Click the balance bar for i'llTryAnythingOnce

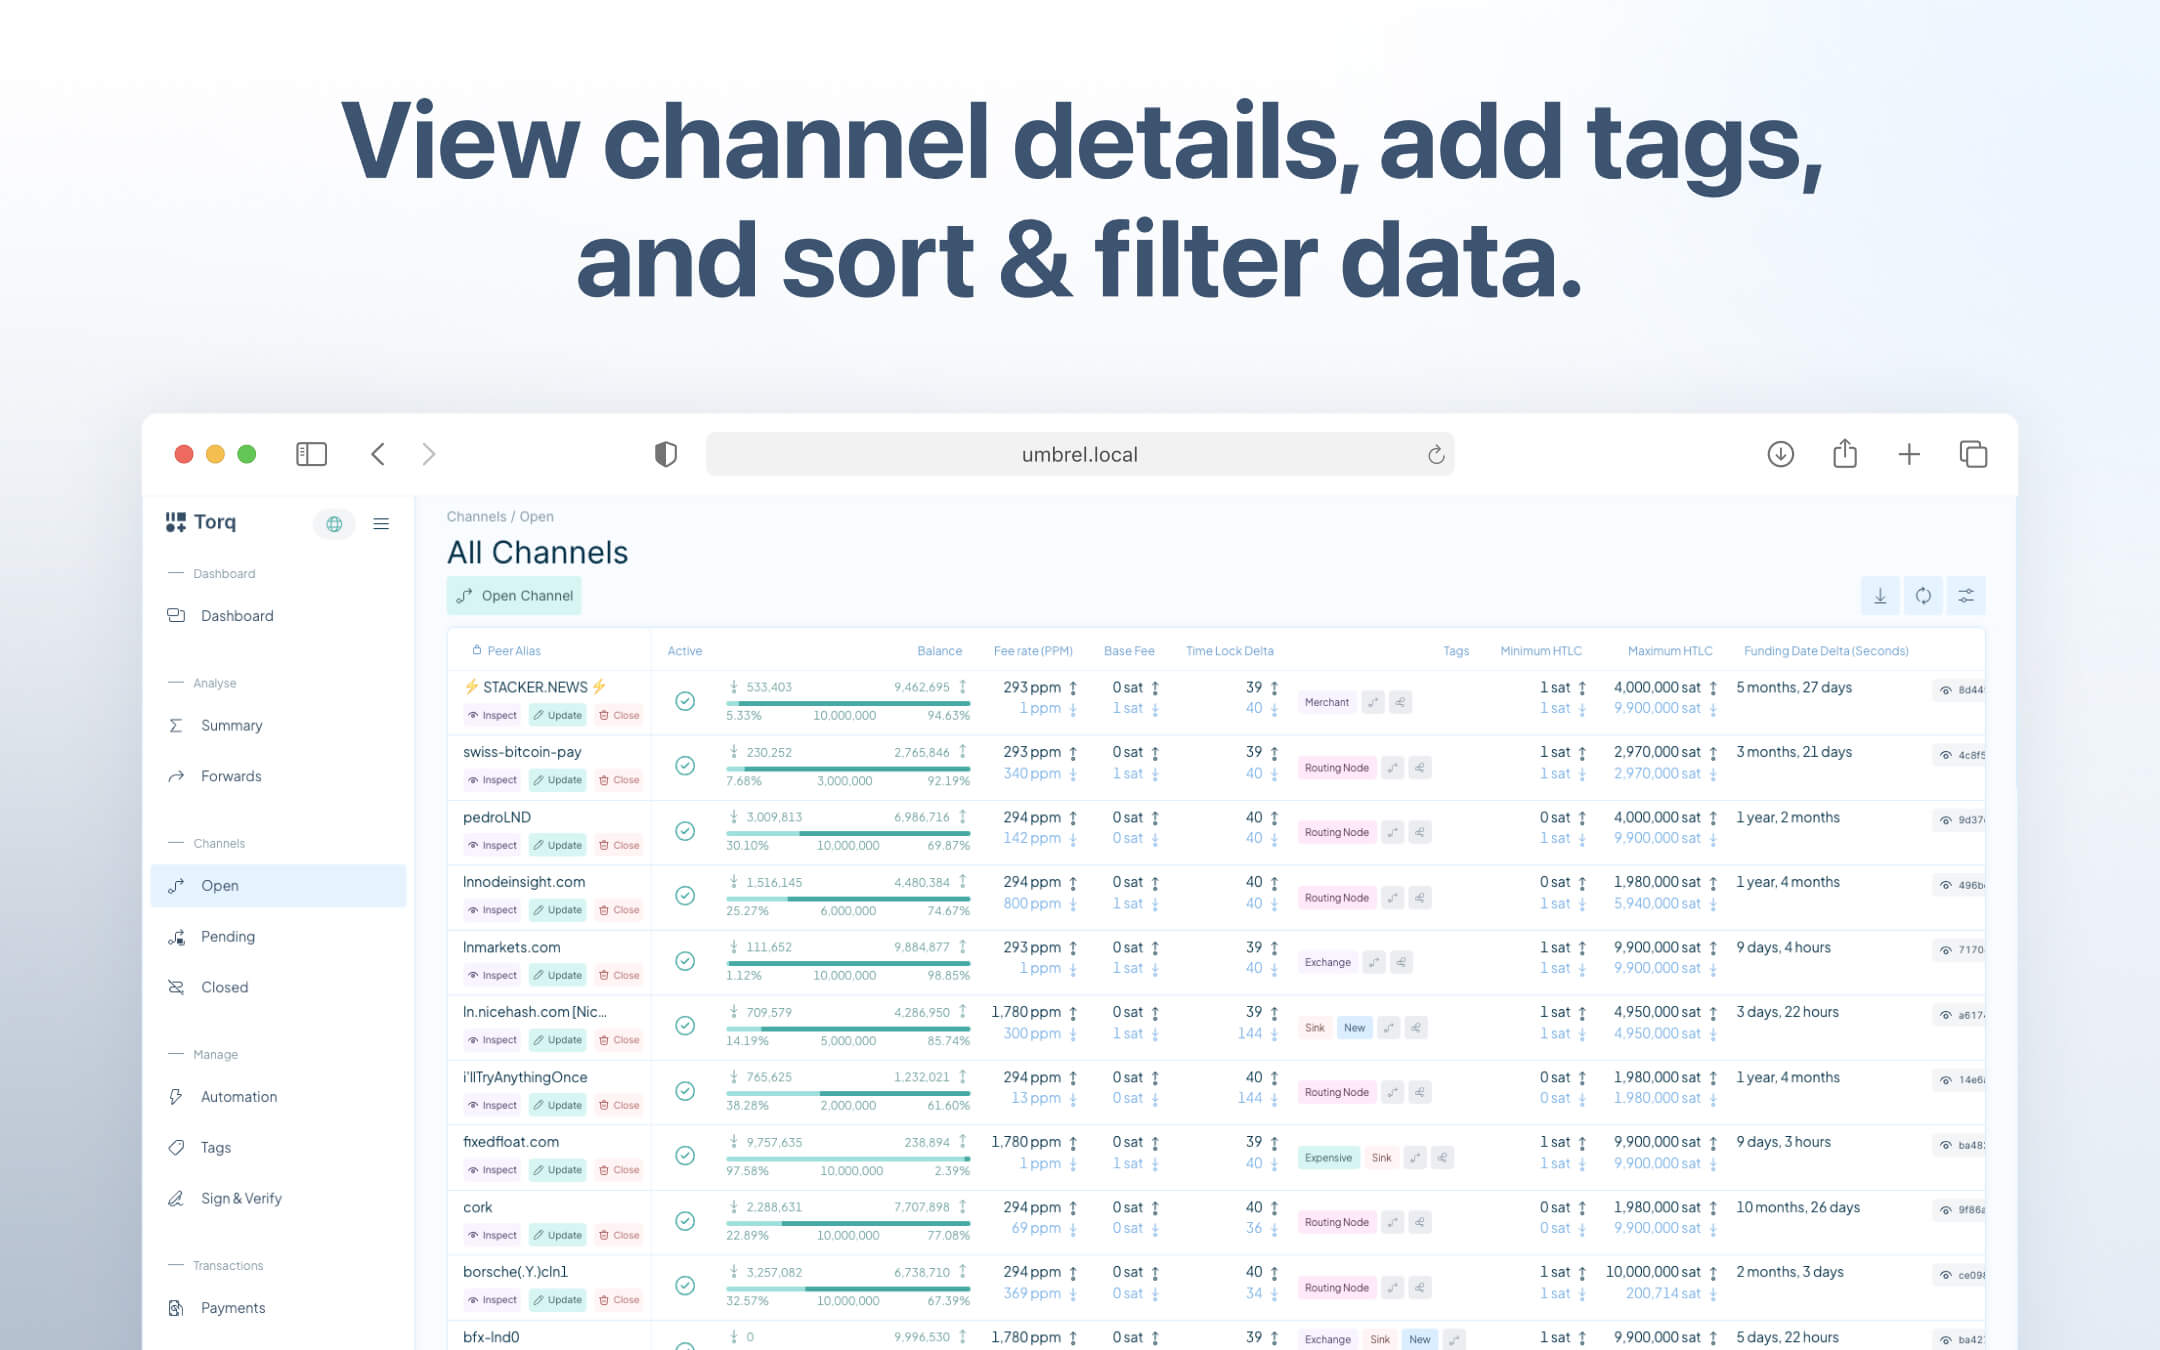[x=848, y=1093]
